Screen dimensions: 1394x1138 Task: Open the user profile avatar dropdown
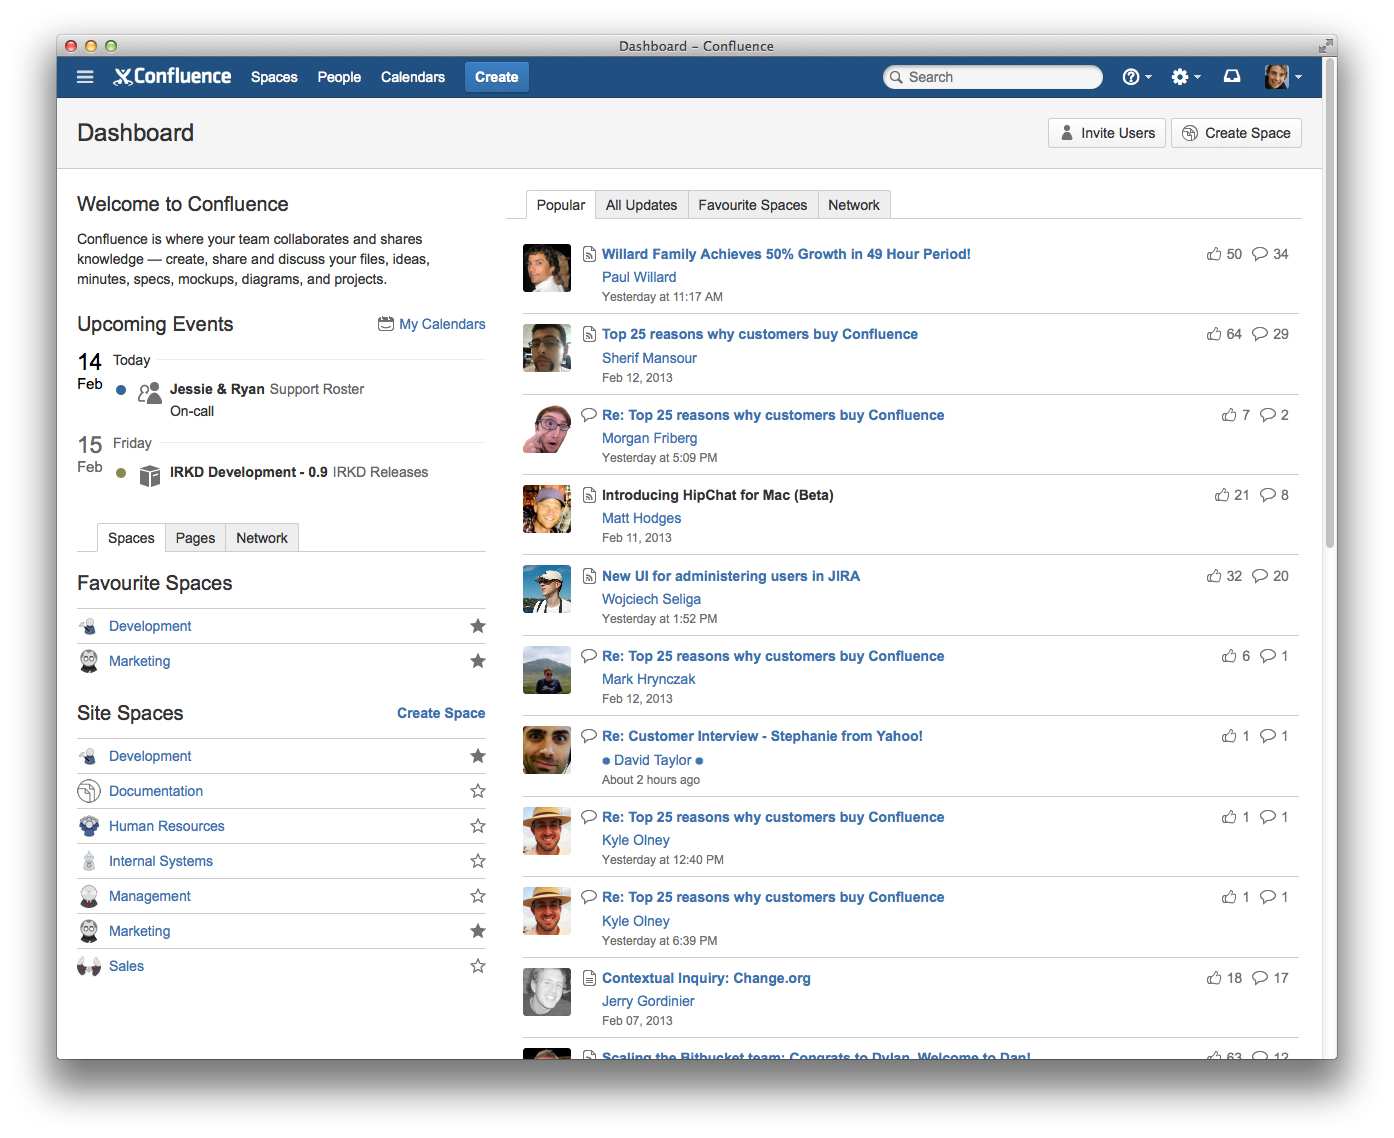point(1283,77)
